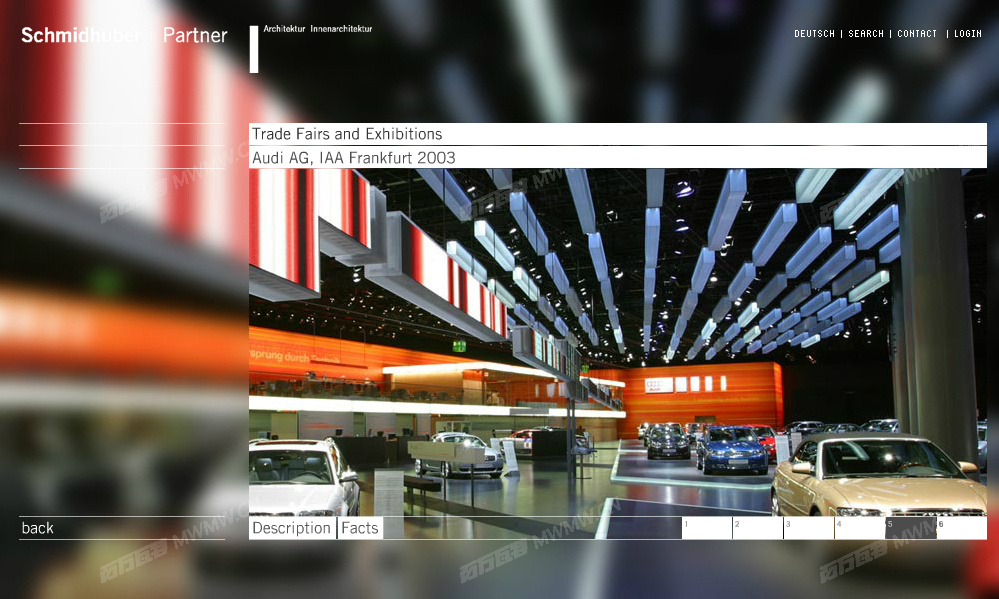This screenshot has height=599, width=999.
Task: Show image number 4
Action: [x=860, y=528]
